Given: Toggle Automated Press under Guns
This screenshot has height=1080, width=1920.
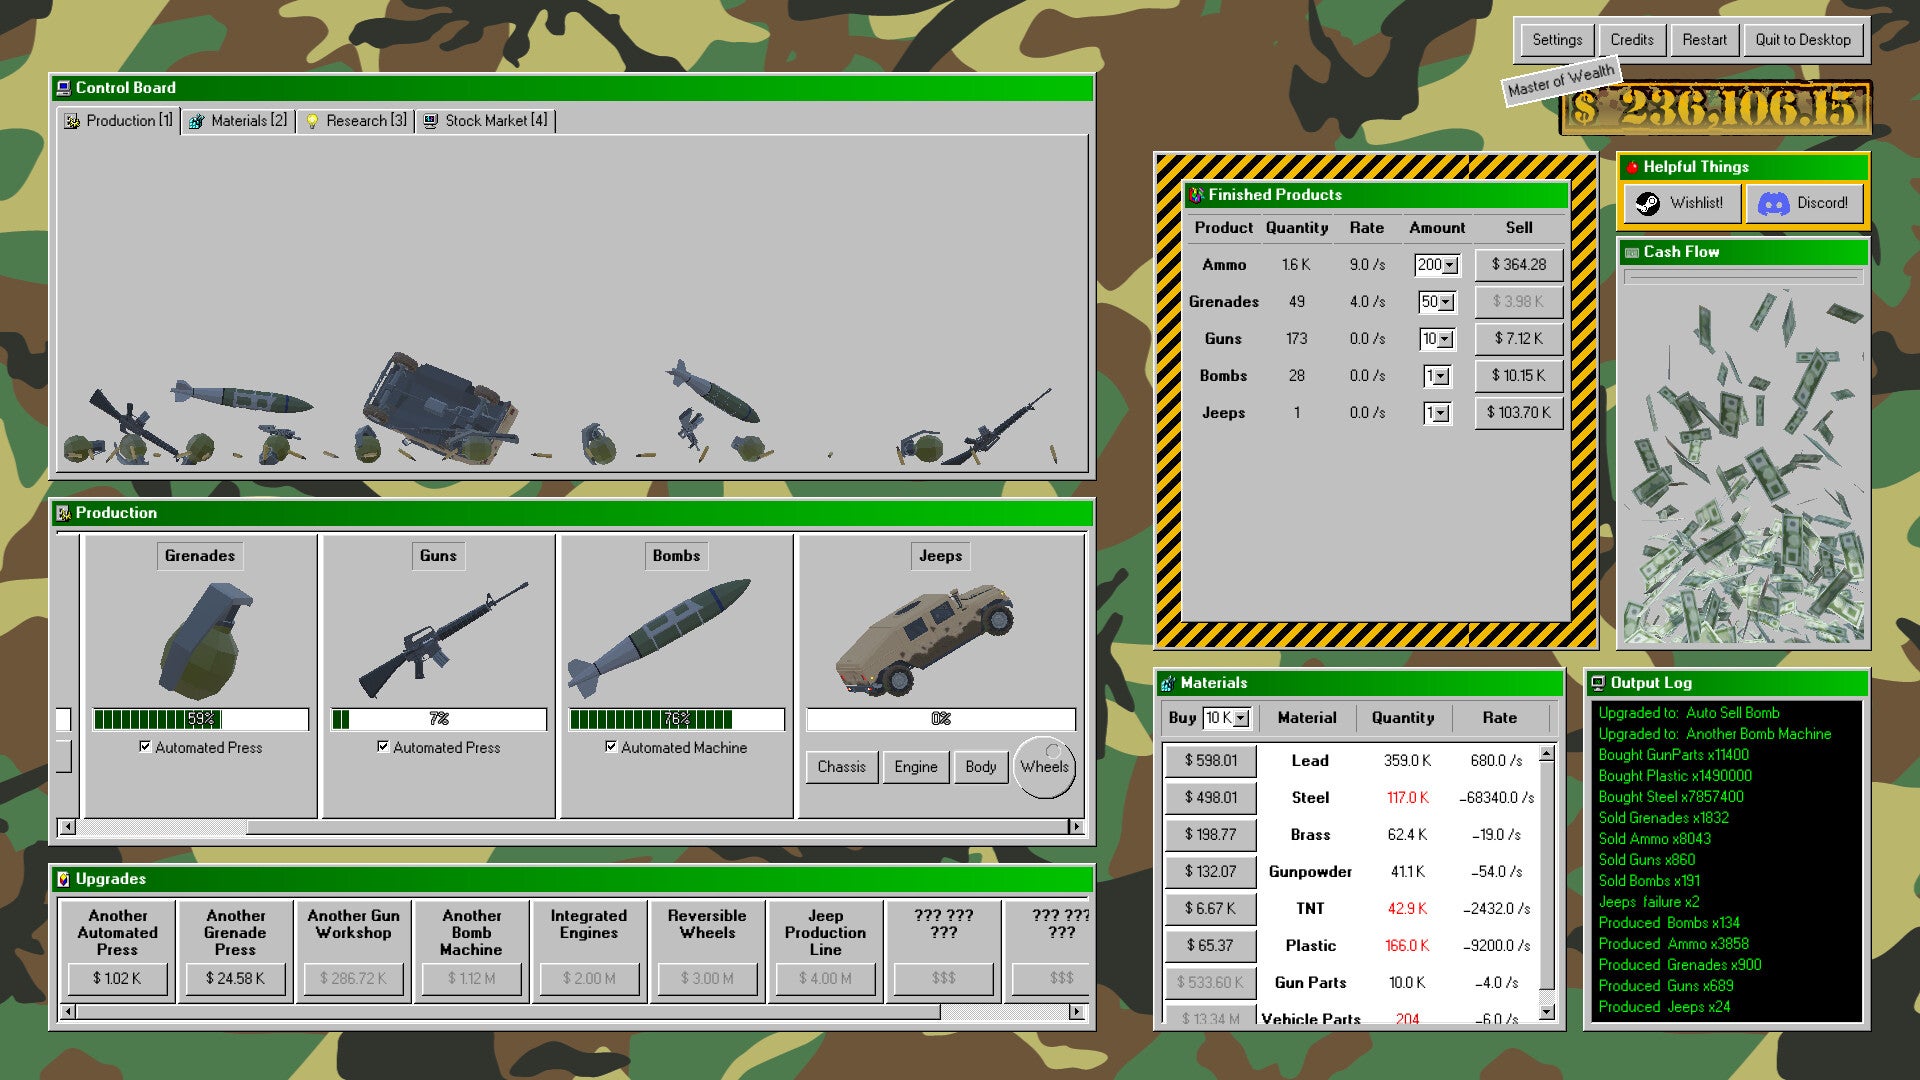Looking at the screenshot, I should click(383, 747).
